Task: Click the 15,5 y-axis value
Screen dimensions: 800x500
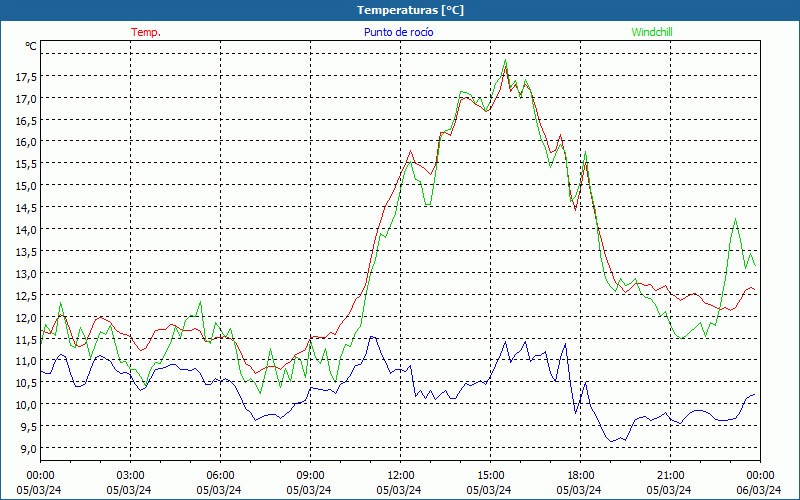Action: [x=26, y=164]
